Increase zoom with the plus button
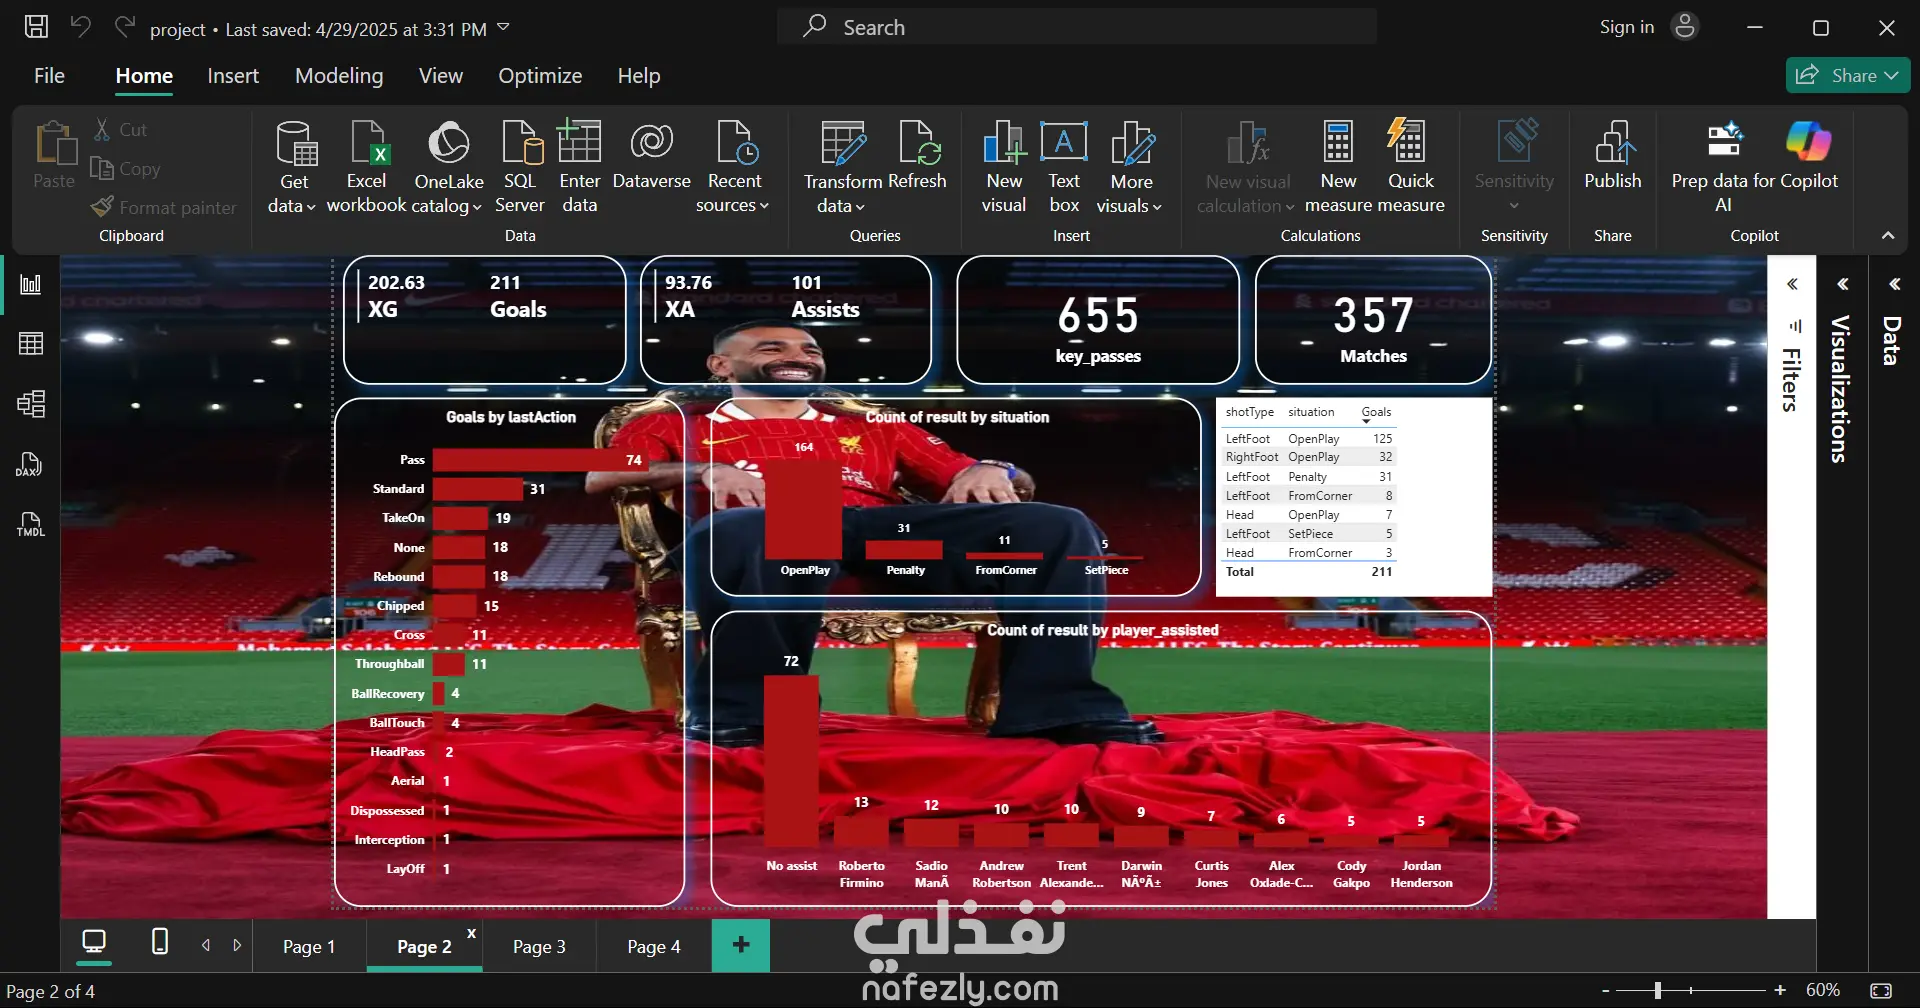1920x1008 pixels. point(1780,990)
